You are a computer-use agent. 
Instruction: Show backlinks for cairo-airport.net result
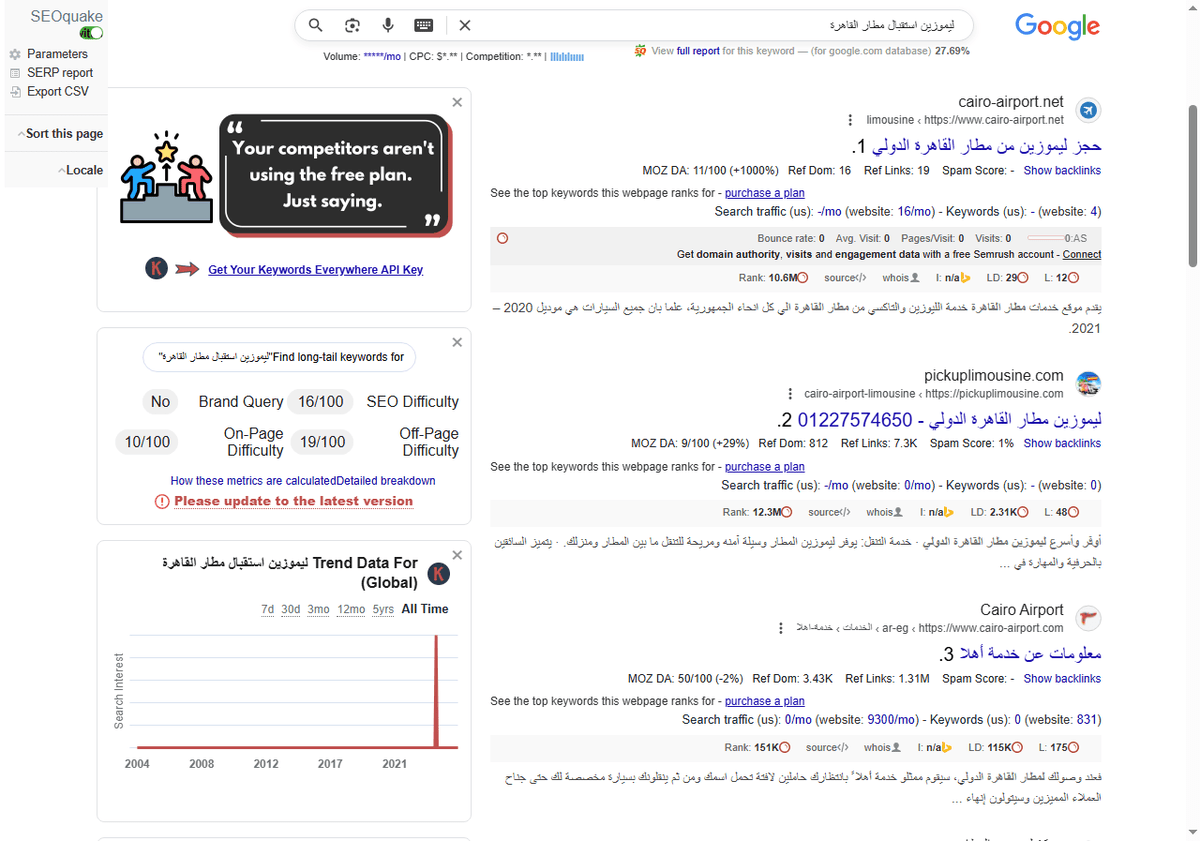(x=1062, y=171)
